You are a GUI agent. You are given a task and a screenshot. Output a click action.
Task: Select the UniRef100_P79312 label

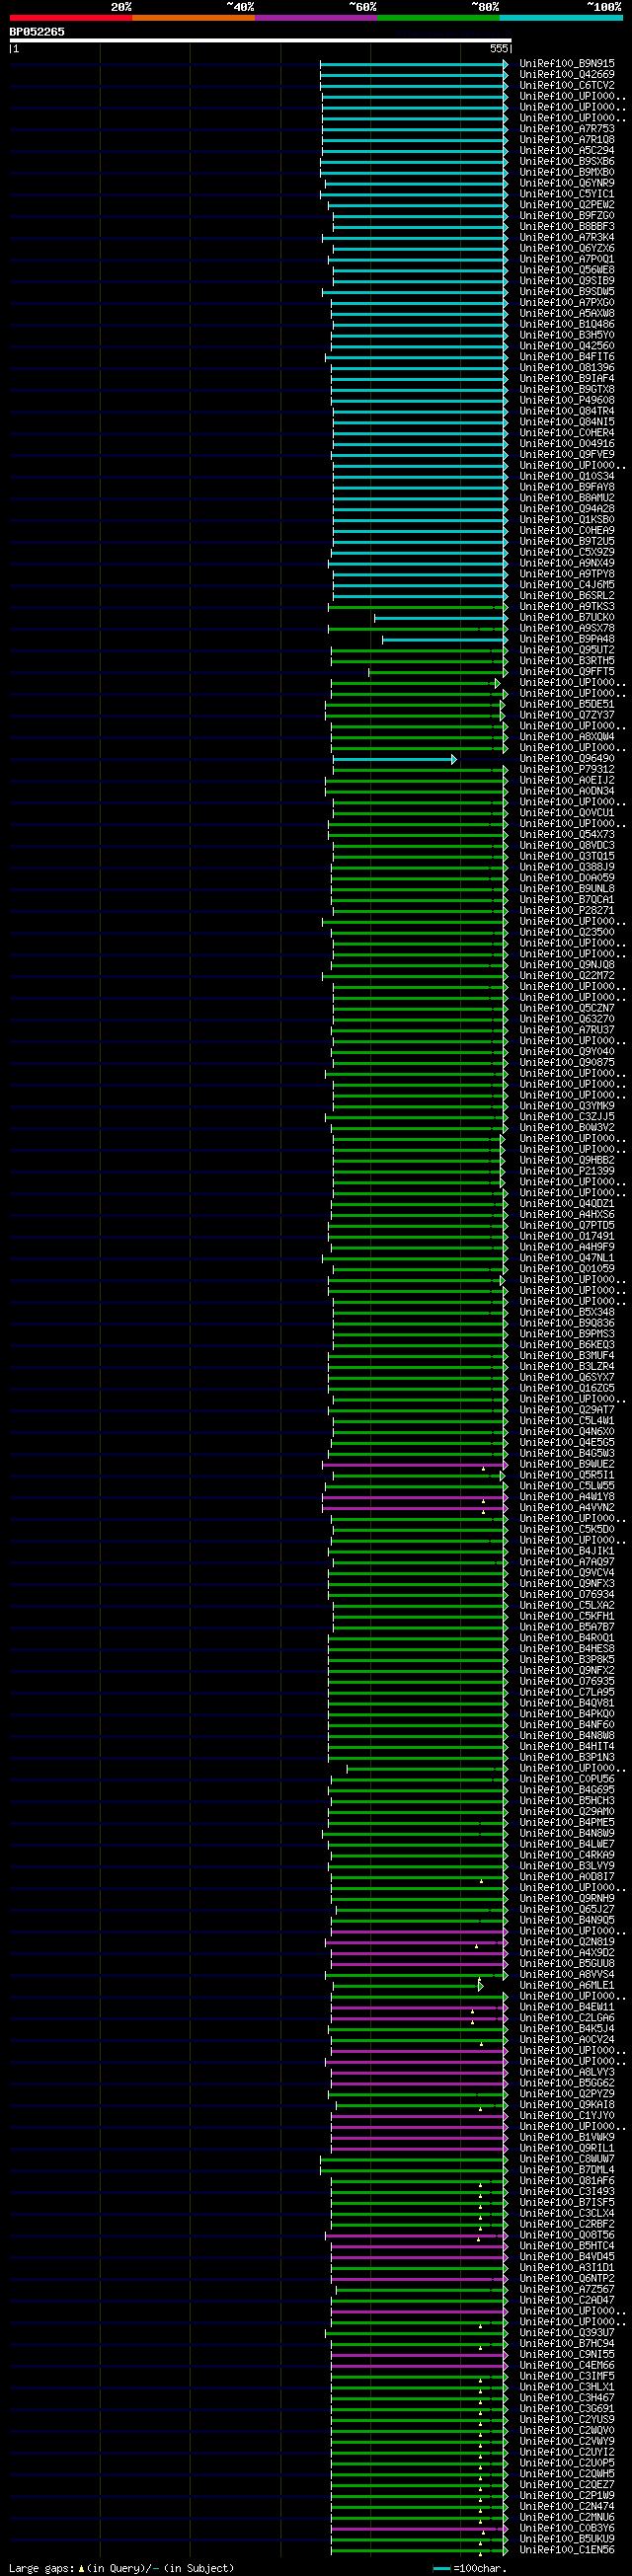point(567,770)
